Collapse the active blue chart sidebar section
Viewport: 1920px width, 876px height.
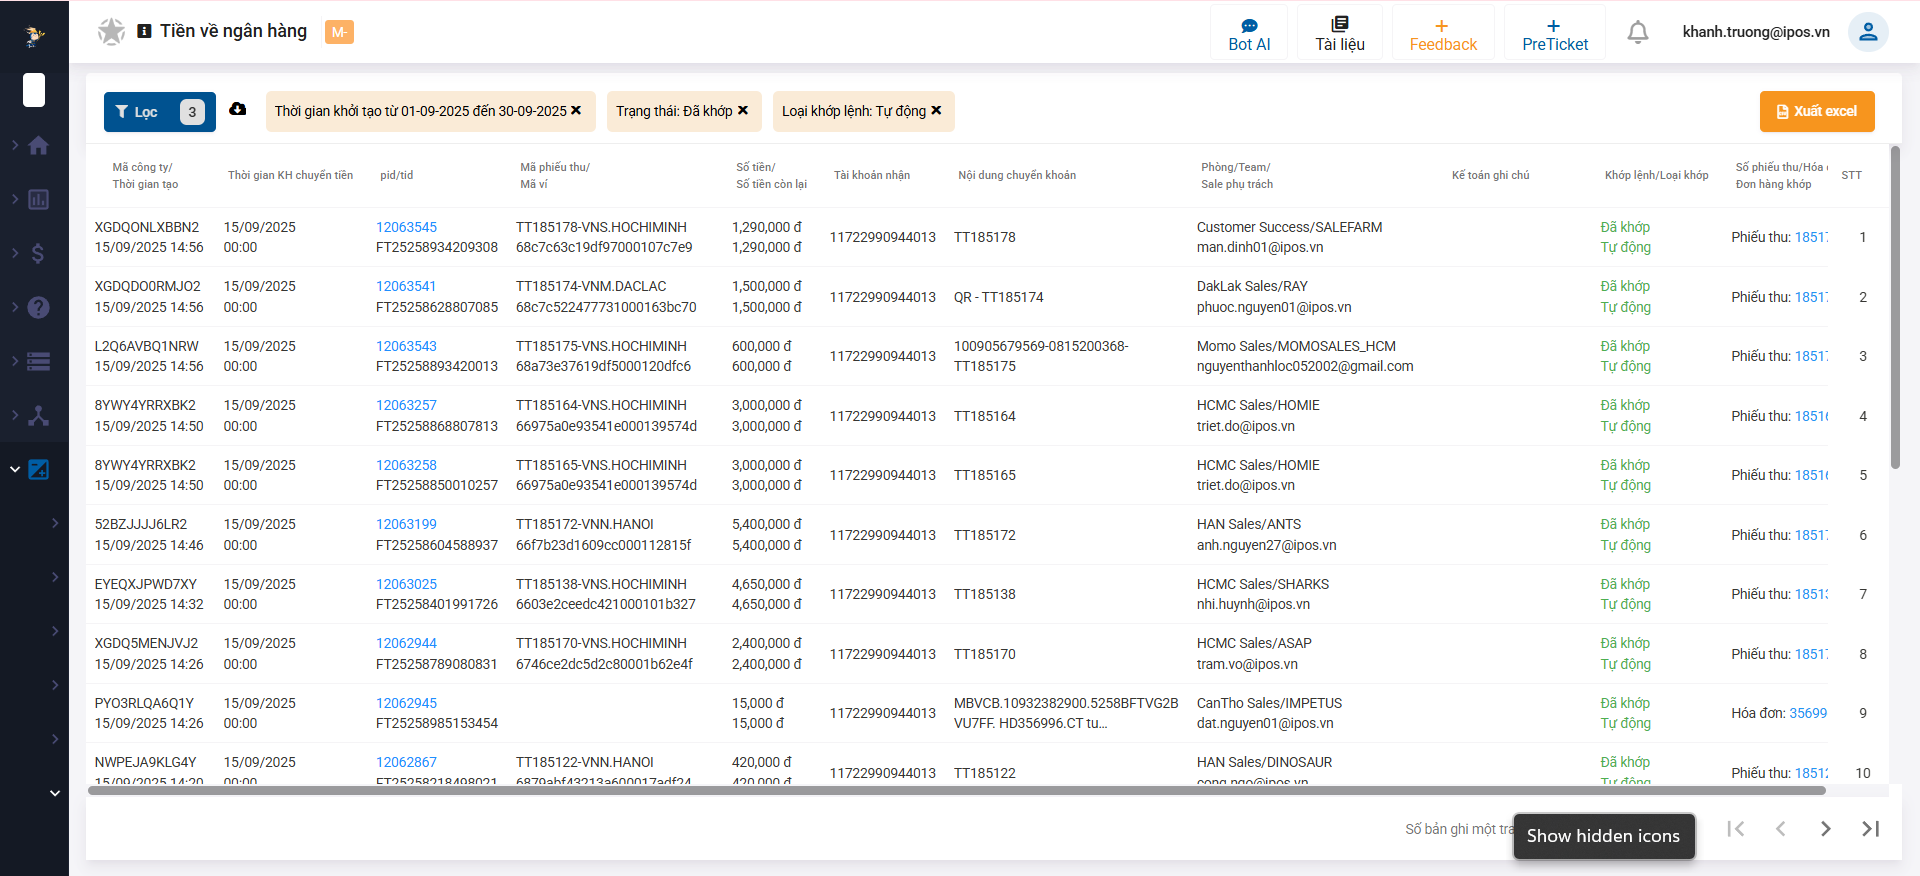click(15, 469)
